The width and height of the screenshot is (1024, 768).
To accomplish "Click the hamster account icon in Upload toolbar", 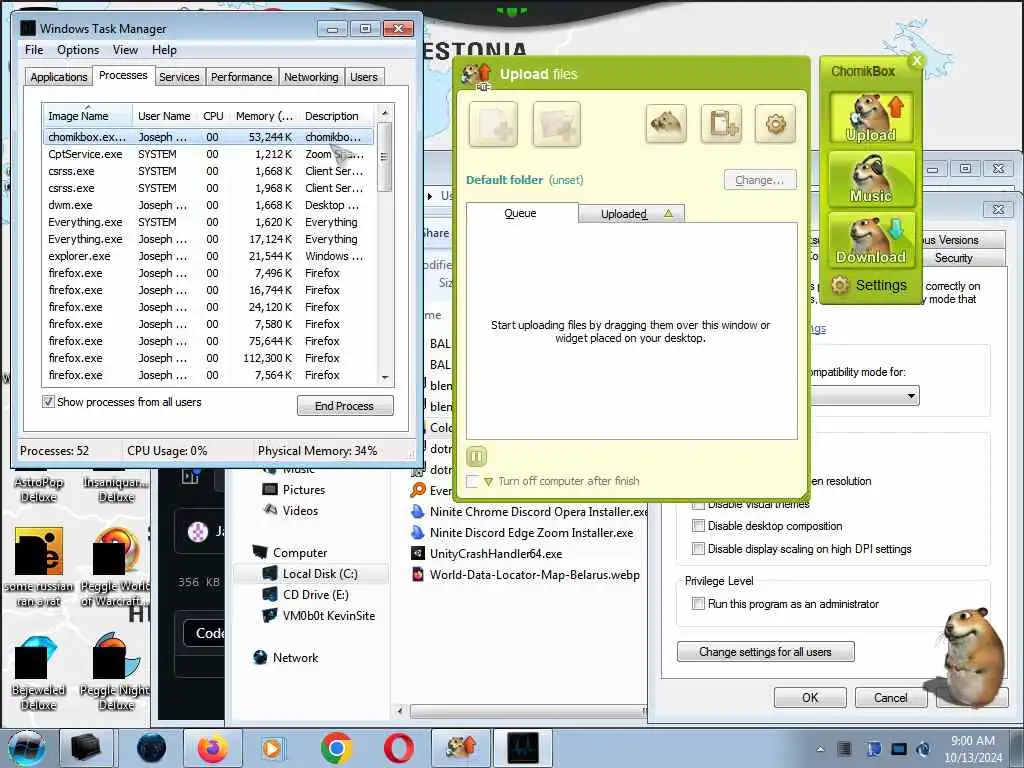I will [x=666, y=123].
